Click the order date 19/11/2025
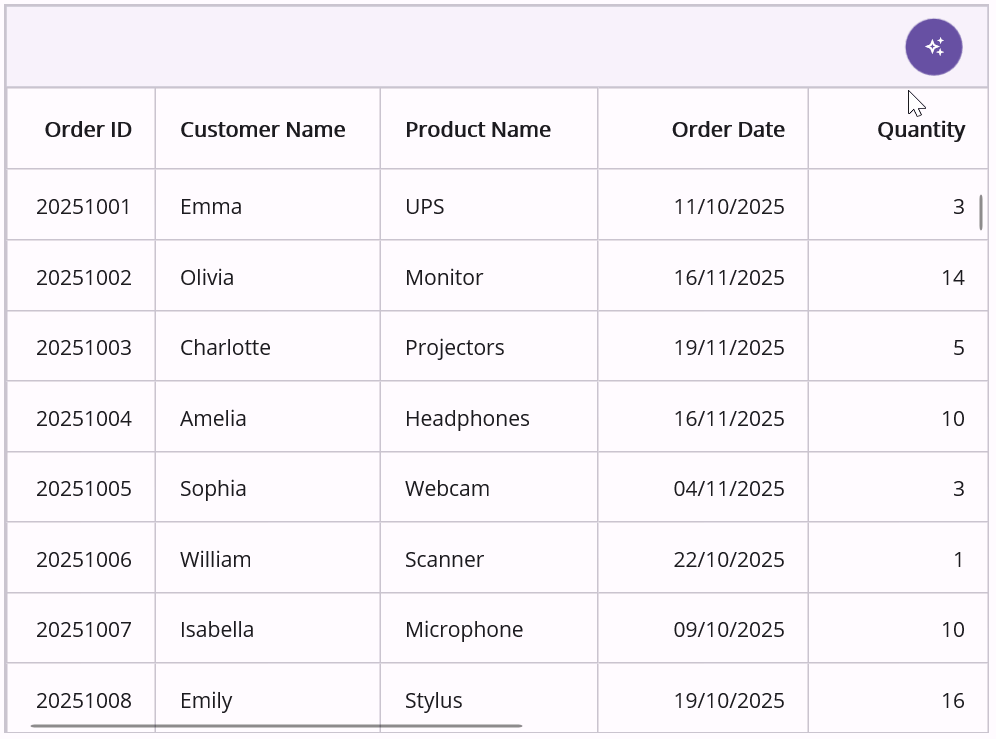The width and height of the screenshot is (996, 739). [x=729, y=347]
